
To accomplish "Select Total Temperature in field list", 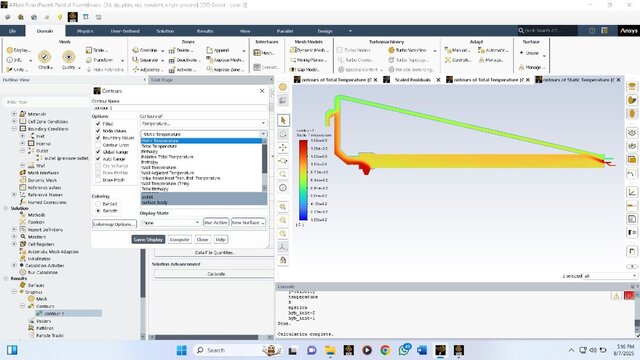I will click(159, 146).
